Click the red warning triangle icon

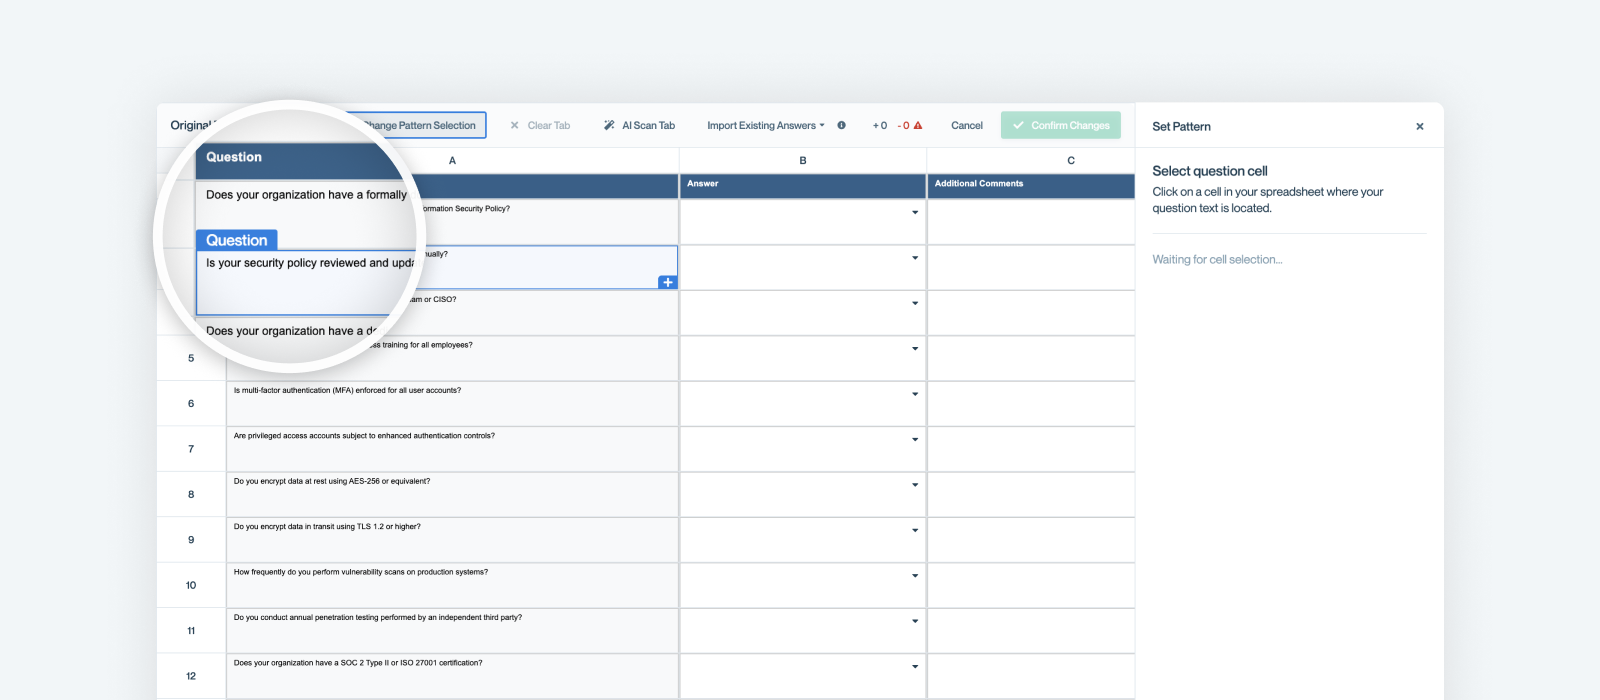[x=918, y=125]
